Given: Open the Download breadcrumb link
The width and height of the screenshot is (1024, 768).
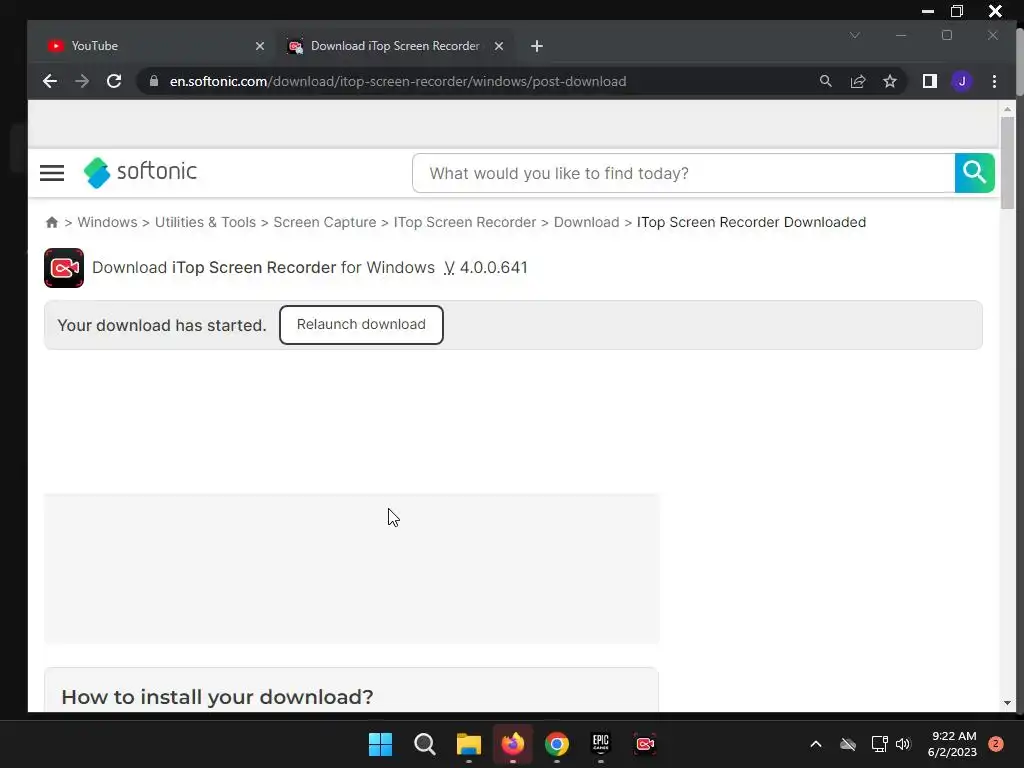Looking at the screenshot, I should (586, 222).
